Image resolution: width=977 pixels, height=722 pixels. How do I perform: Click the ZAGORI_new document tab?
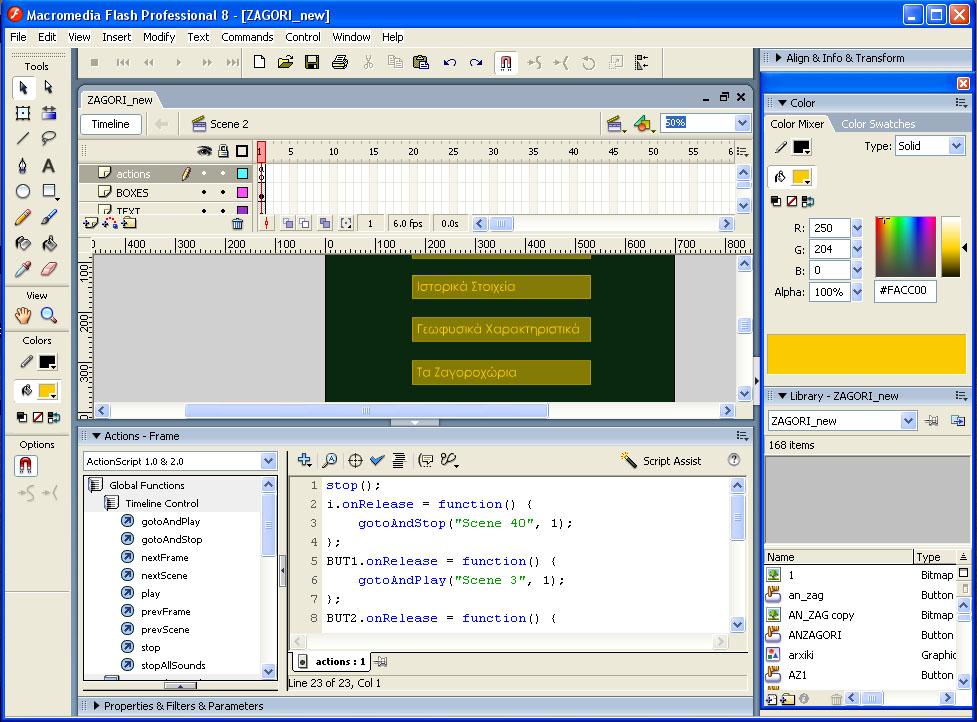pyautogui.click(x=120, y=100)
